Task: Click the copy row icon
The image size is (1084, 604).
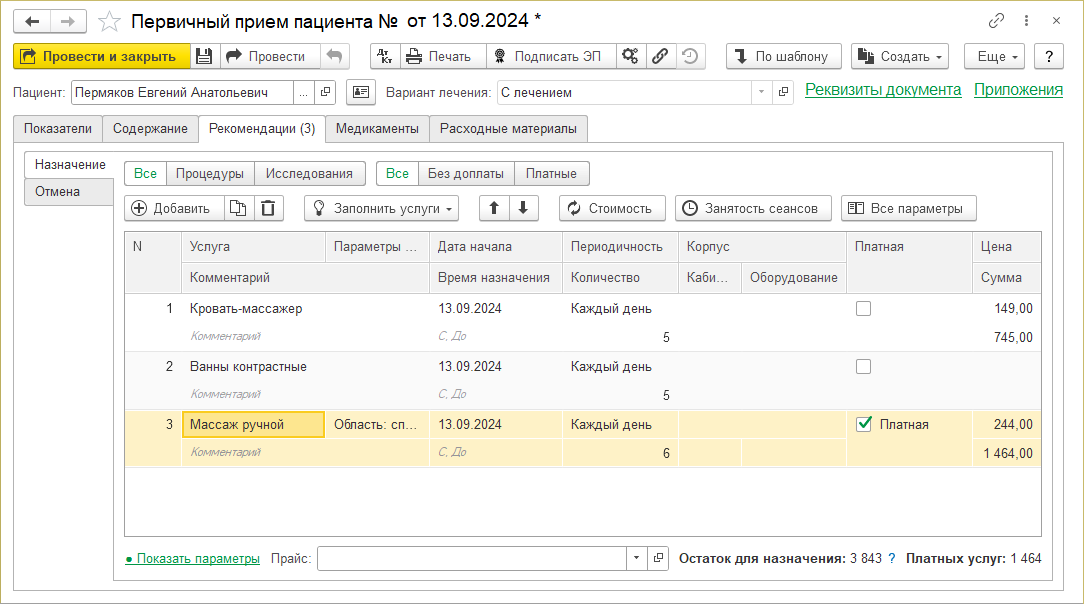Action: [237, 208]
